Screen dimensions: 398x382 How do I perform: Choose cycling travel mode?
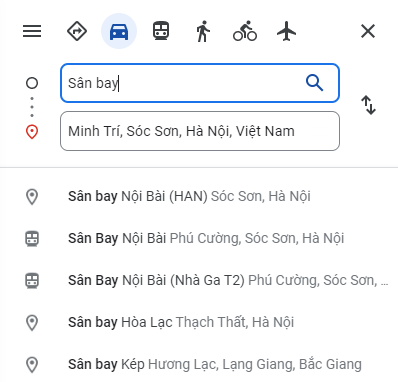click(245, 31)
